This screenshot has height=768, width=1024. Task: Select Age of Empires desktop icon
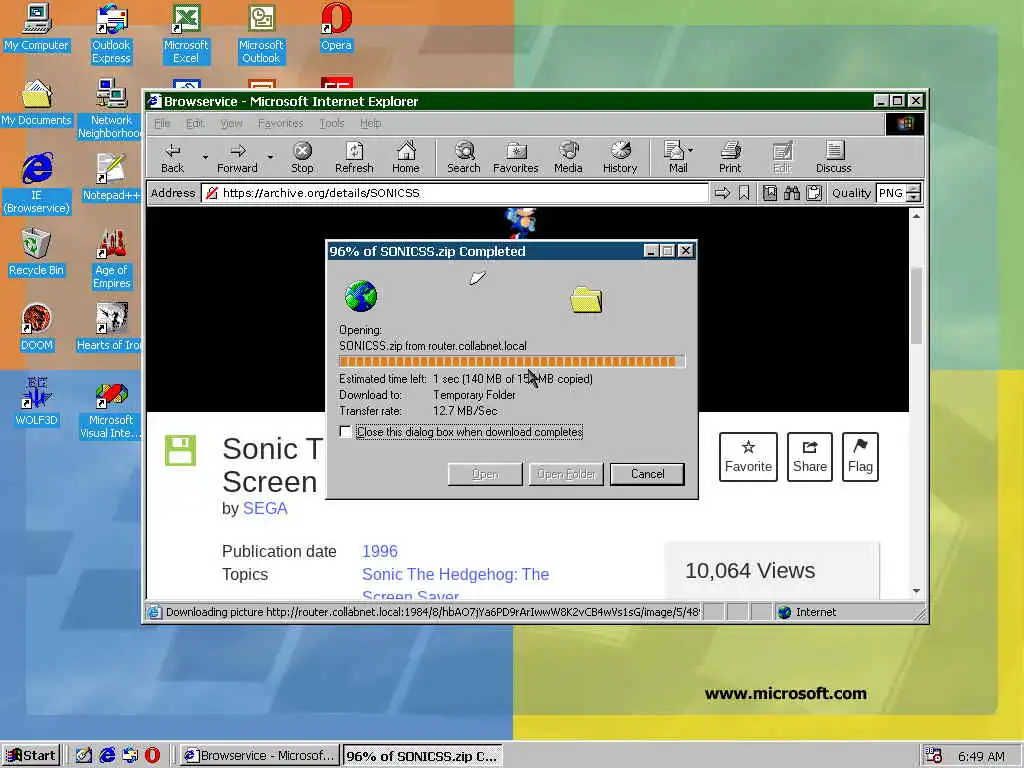coord(111,259)
